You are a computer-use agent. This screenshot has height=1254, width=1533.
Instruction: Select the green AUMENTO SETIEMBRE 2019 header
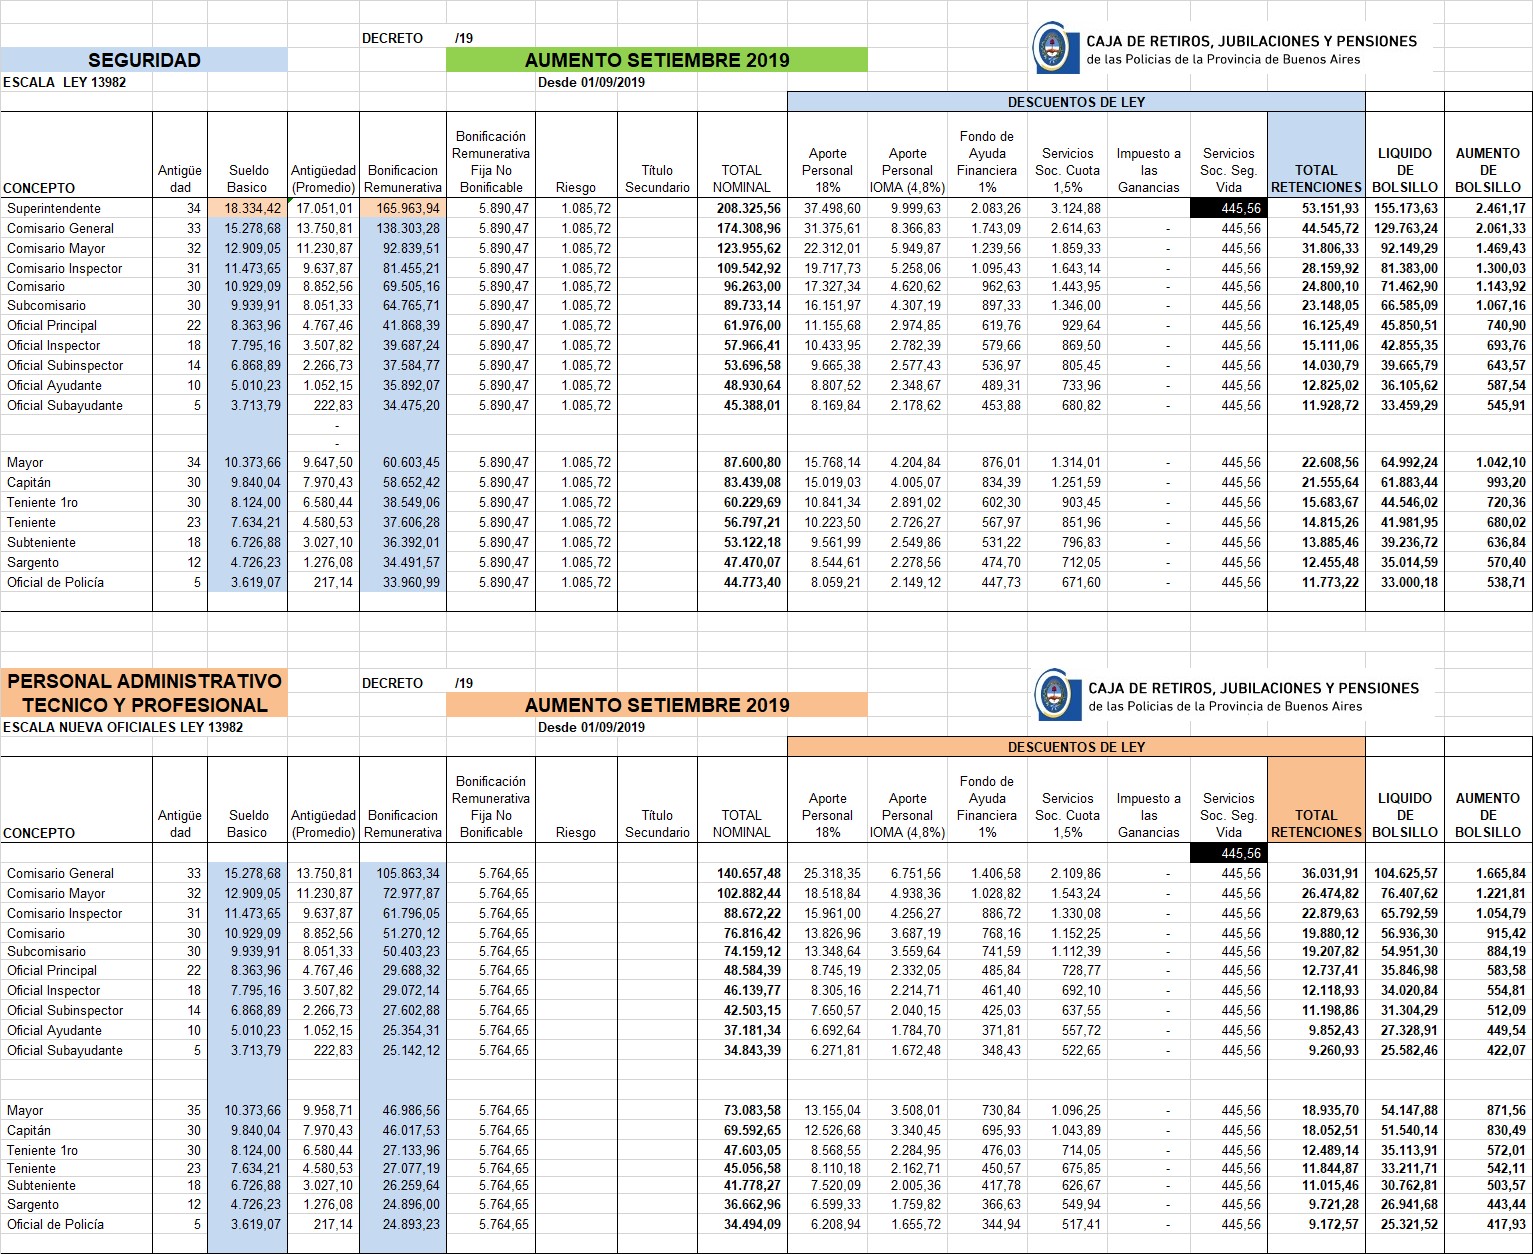(657, 60)
